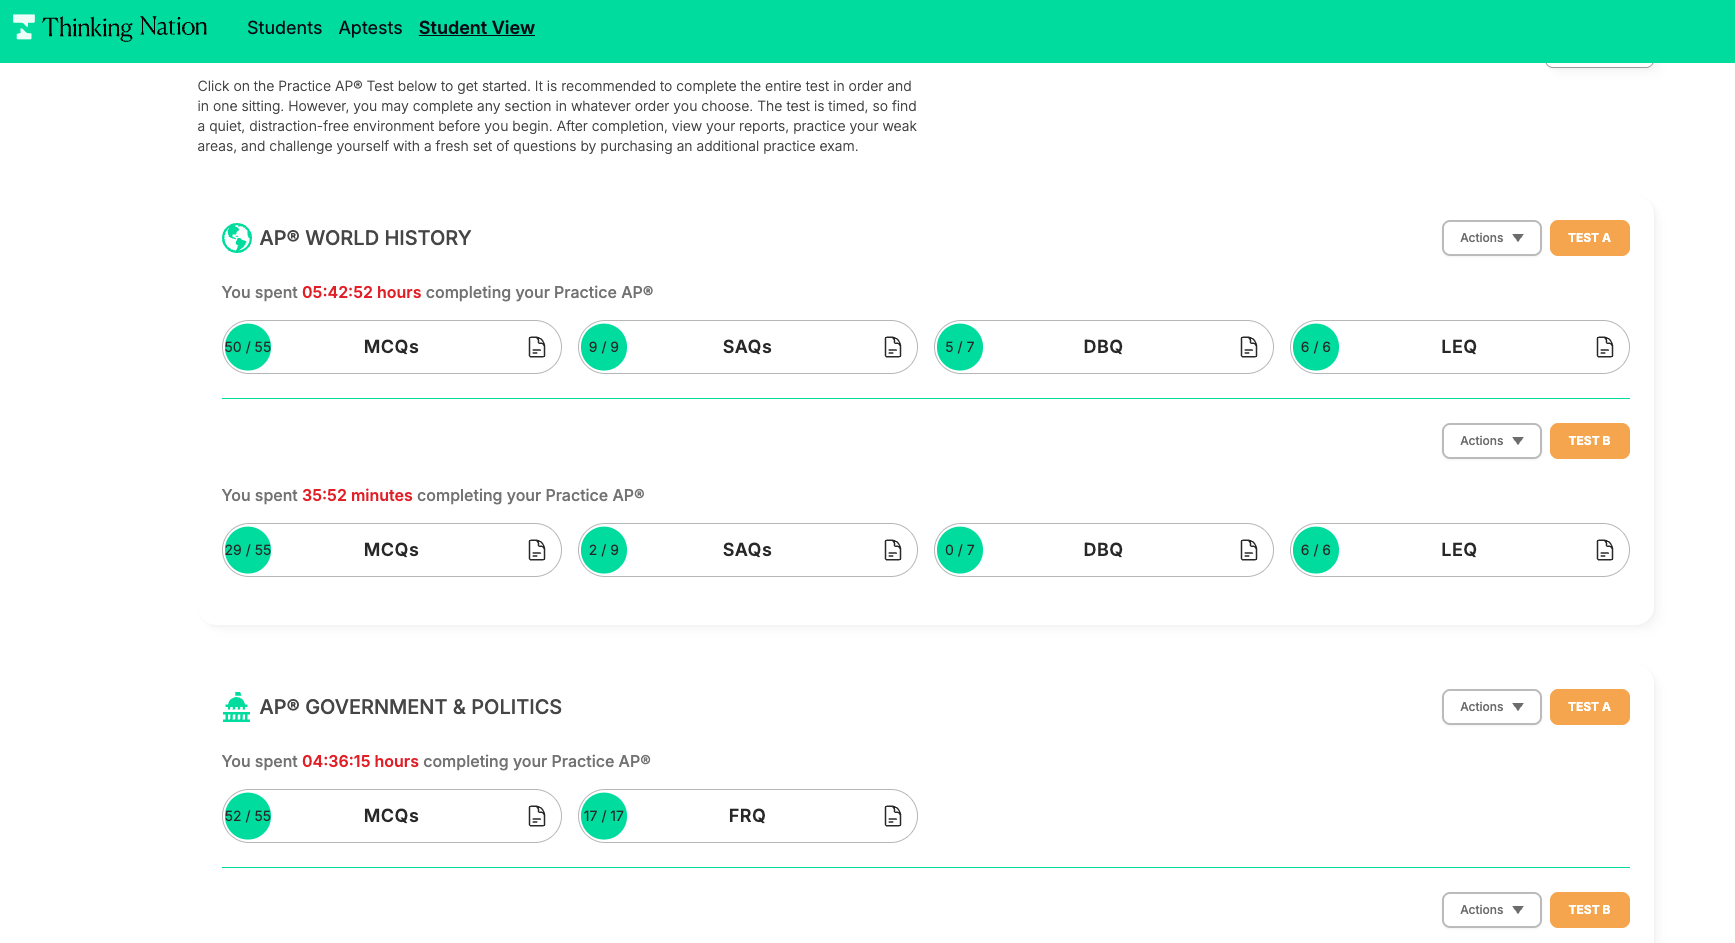This screenshot has width=1735, height=943.
Task: Click the AP World History globe icon
Action: (236, 238)
